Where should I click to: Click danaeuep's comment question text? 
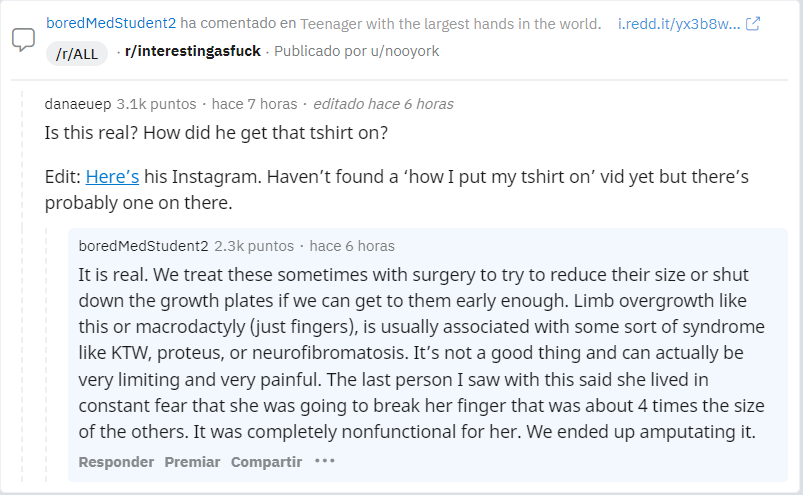point(216,132)
